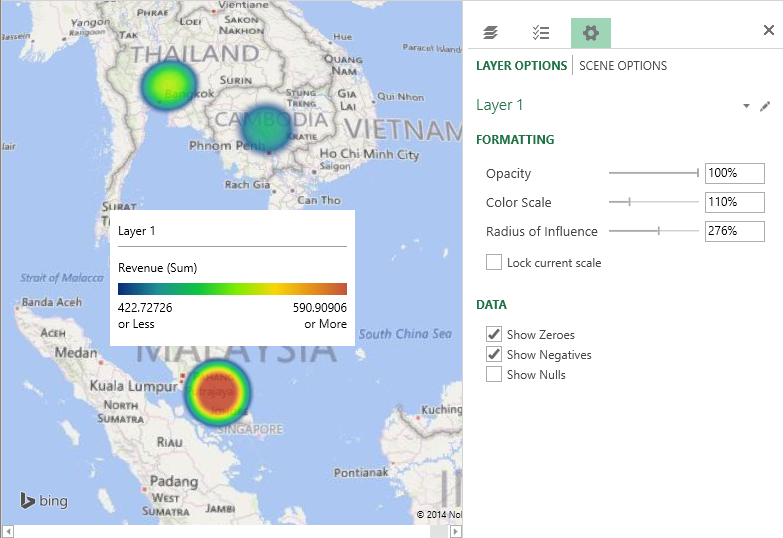Switch to the Scene Options tab
The width and height of the screenshot is (783, 538).
pos(623,66)
